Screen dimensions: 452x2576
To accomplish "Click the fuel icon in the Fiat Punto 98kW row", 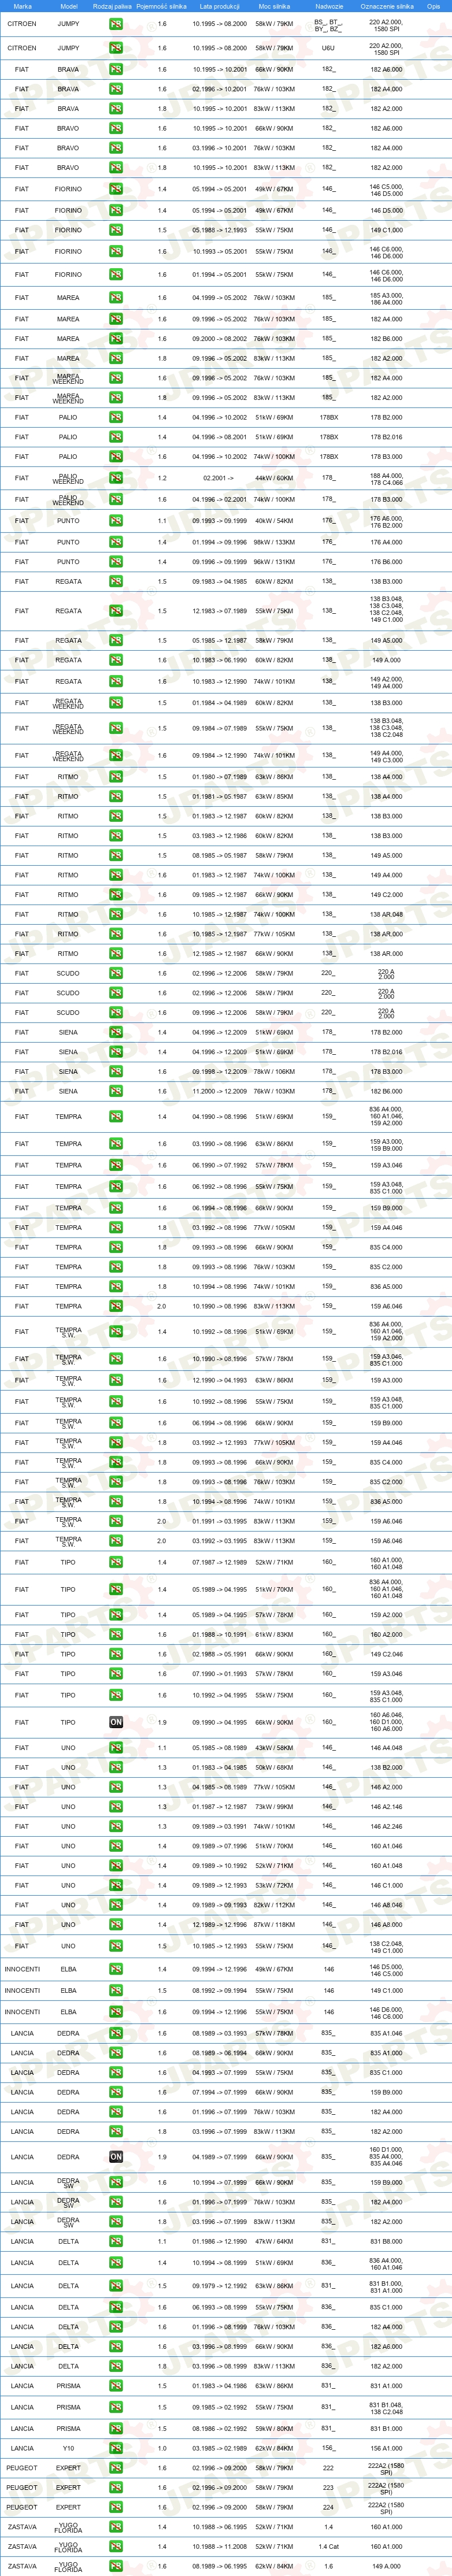I will click(x=116, y=542).
